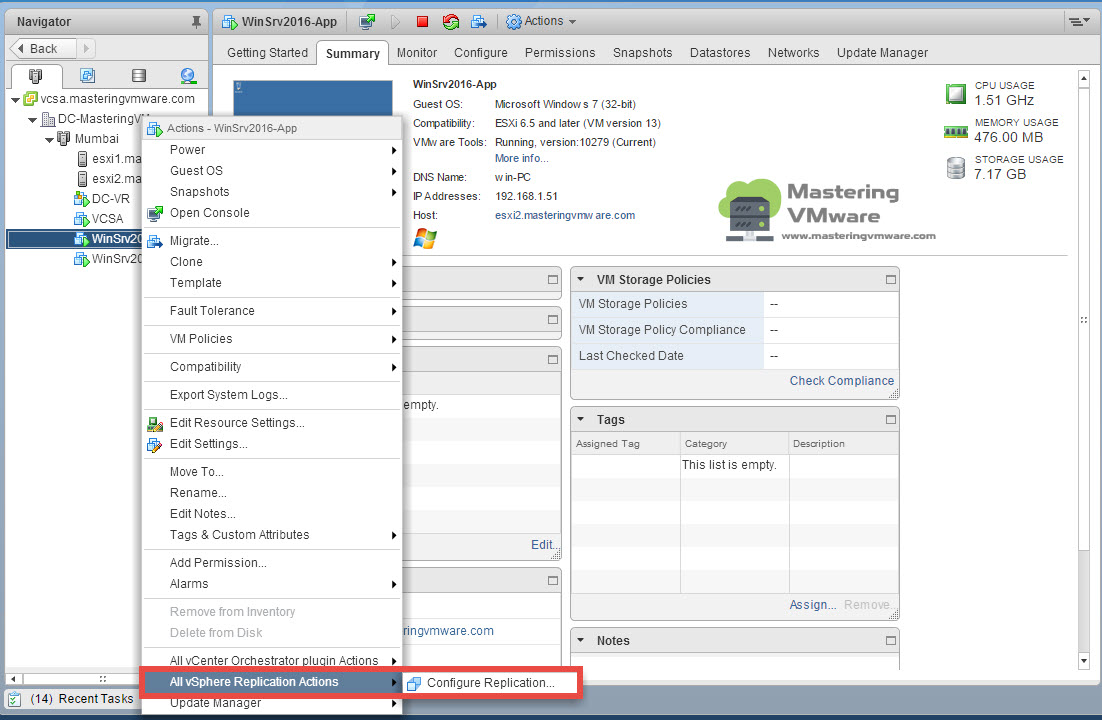Open All vCenter Orchestrator plugin Actions

272,661
